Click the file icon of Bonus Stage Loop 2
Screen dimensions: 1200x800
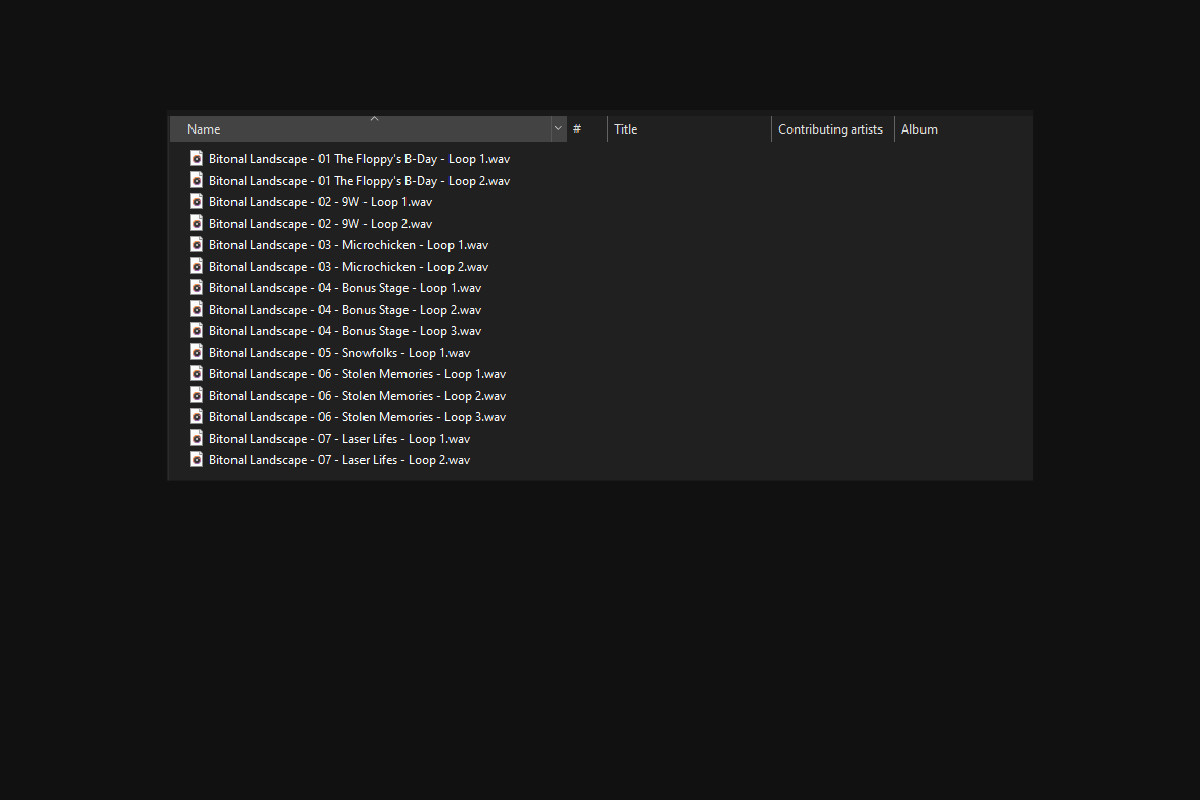[197, 309]
